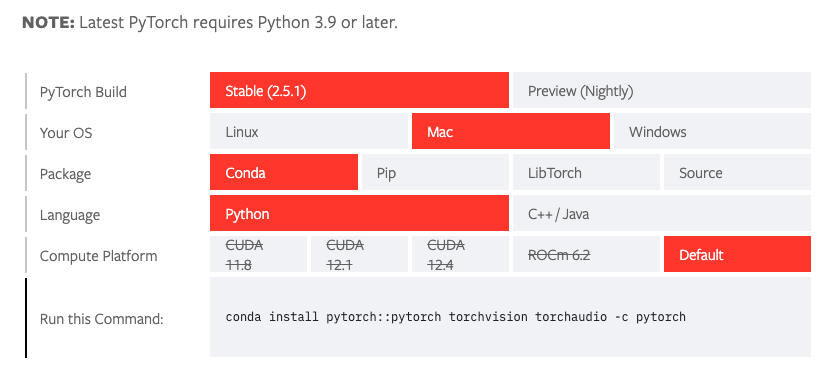
Task: Select LibTorch package option
Action: (586, 172)
